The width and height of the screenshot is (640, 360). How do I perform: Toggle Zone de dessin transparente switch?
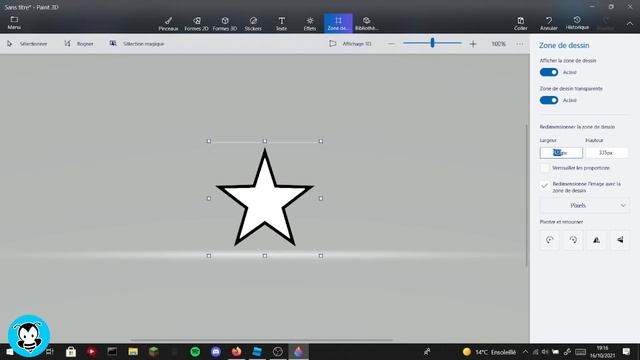(549, 100)
